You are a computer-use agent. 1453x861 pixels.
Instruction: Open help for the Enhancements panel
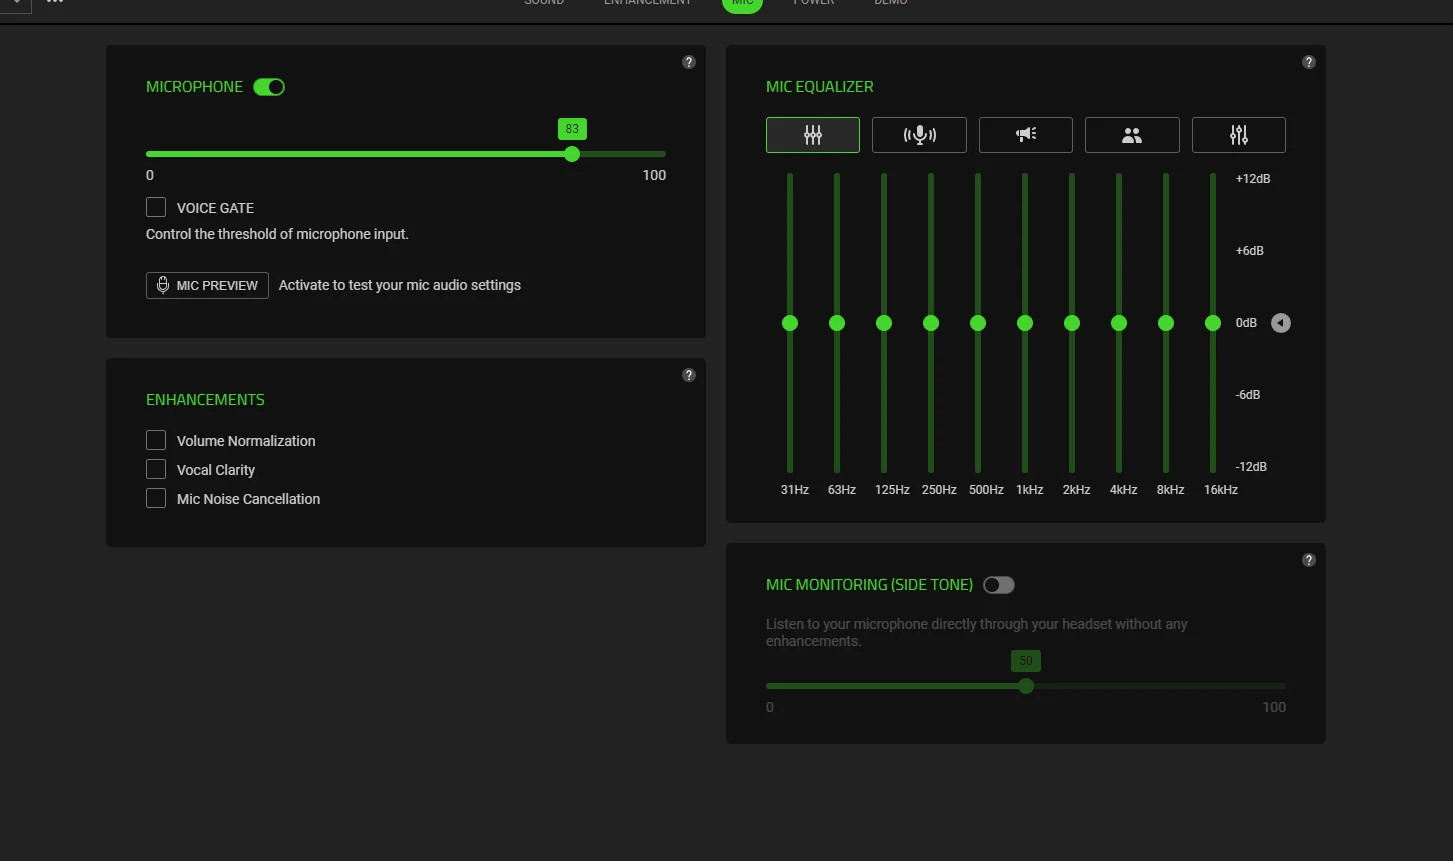(689, 375)
